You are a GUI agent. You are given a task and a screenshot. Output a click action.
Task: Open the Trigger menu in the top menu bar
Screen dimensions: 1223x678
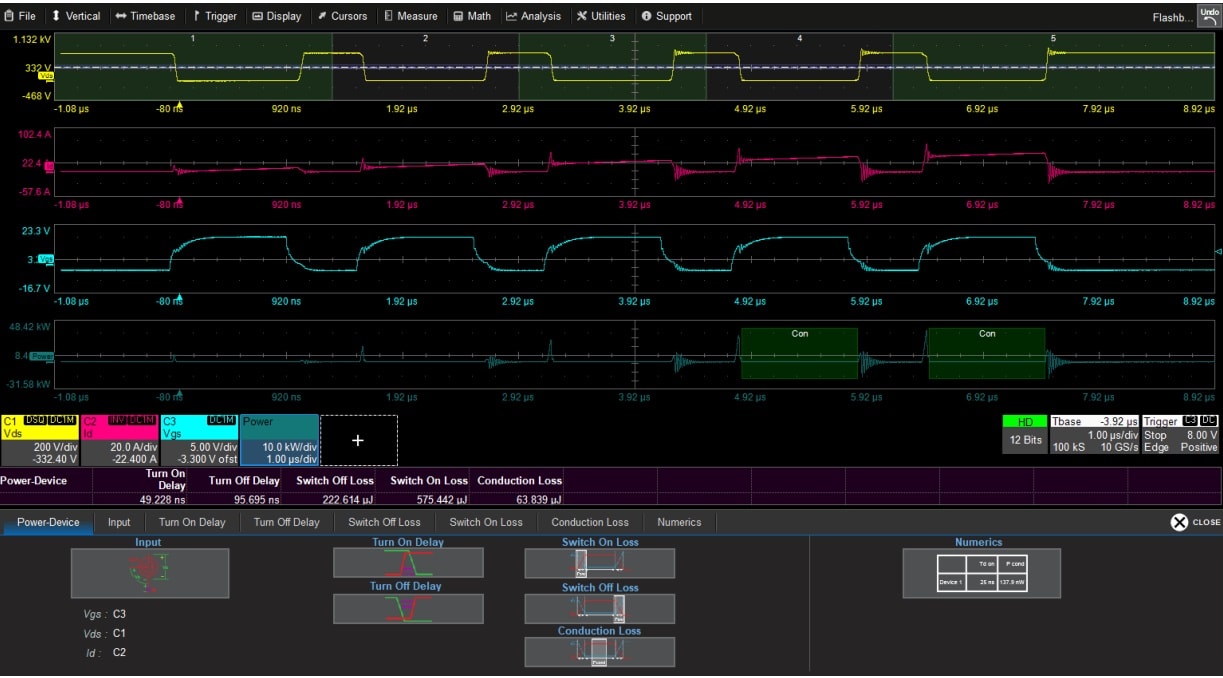(x=215, y=16)
